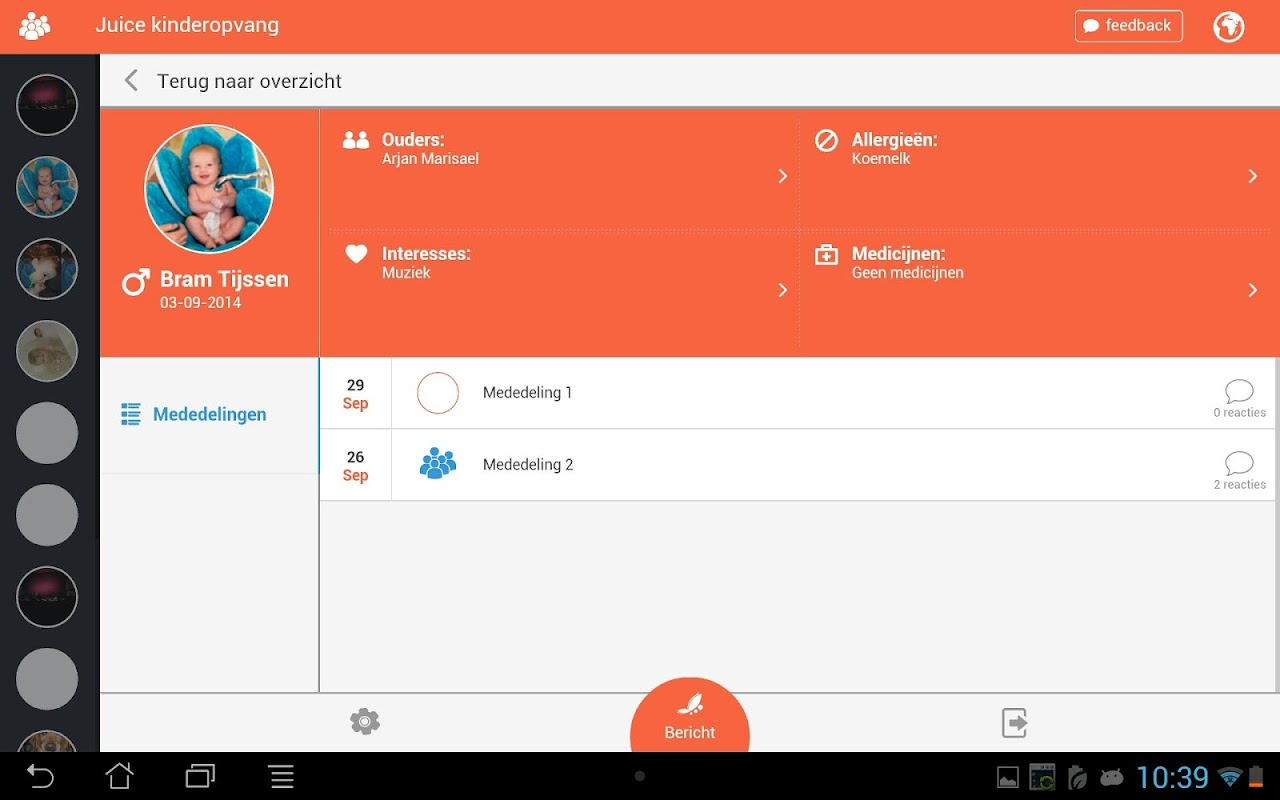Click the Muziek interest text
Screen dimensions: 1280x800
tap(406, 273)
